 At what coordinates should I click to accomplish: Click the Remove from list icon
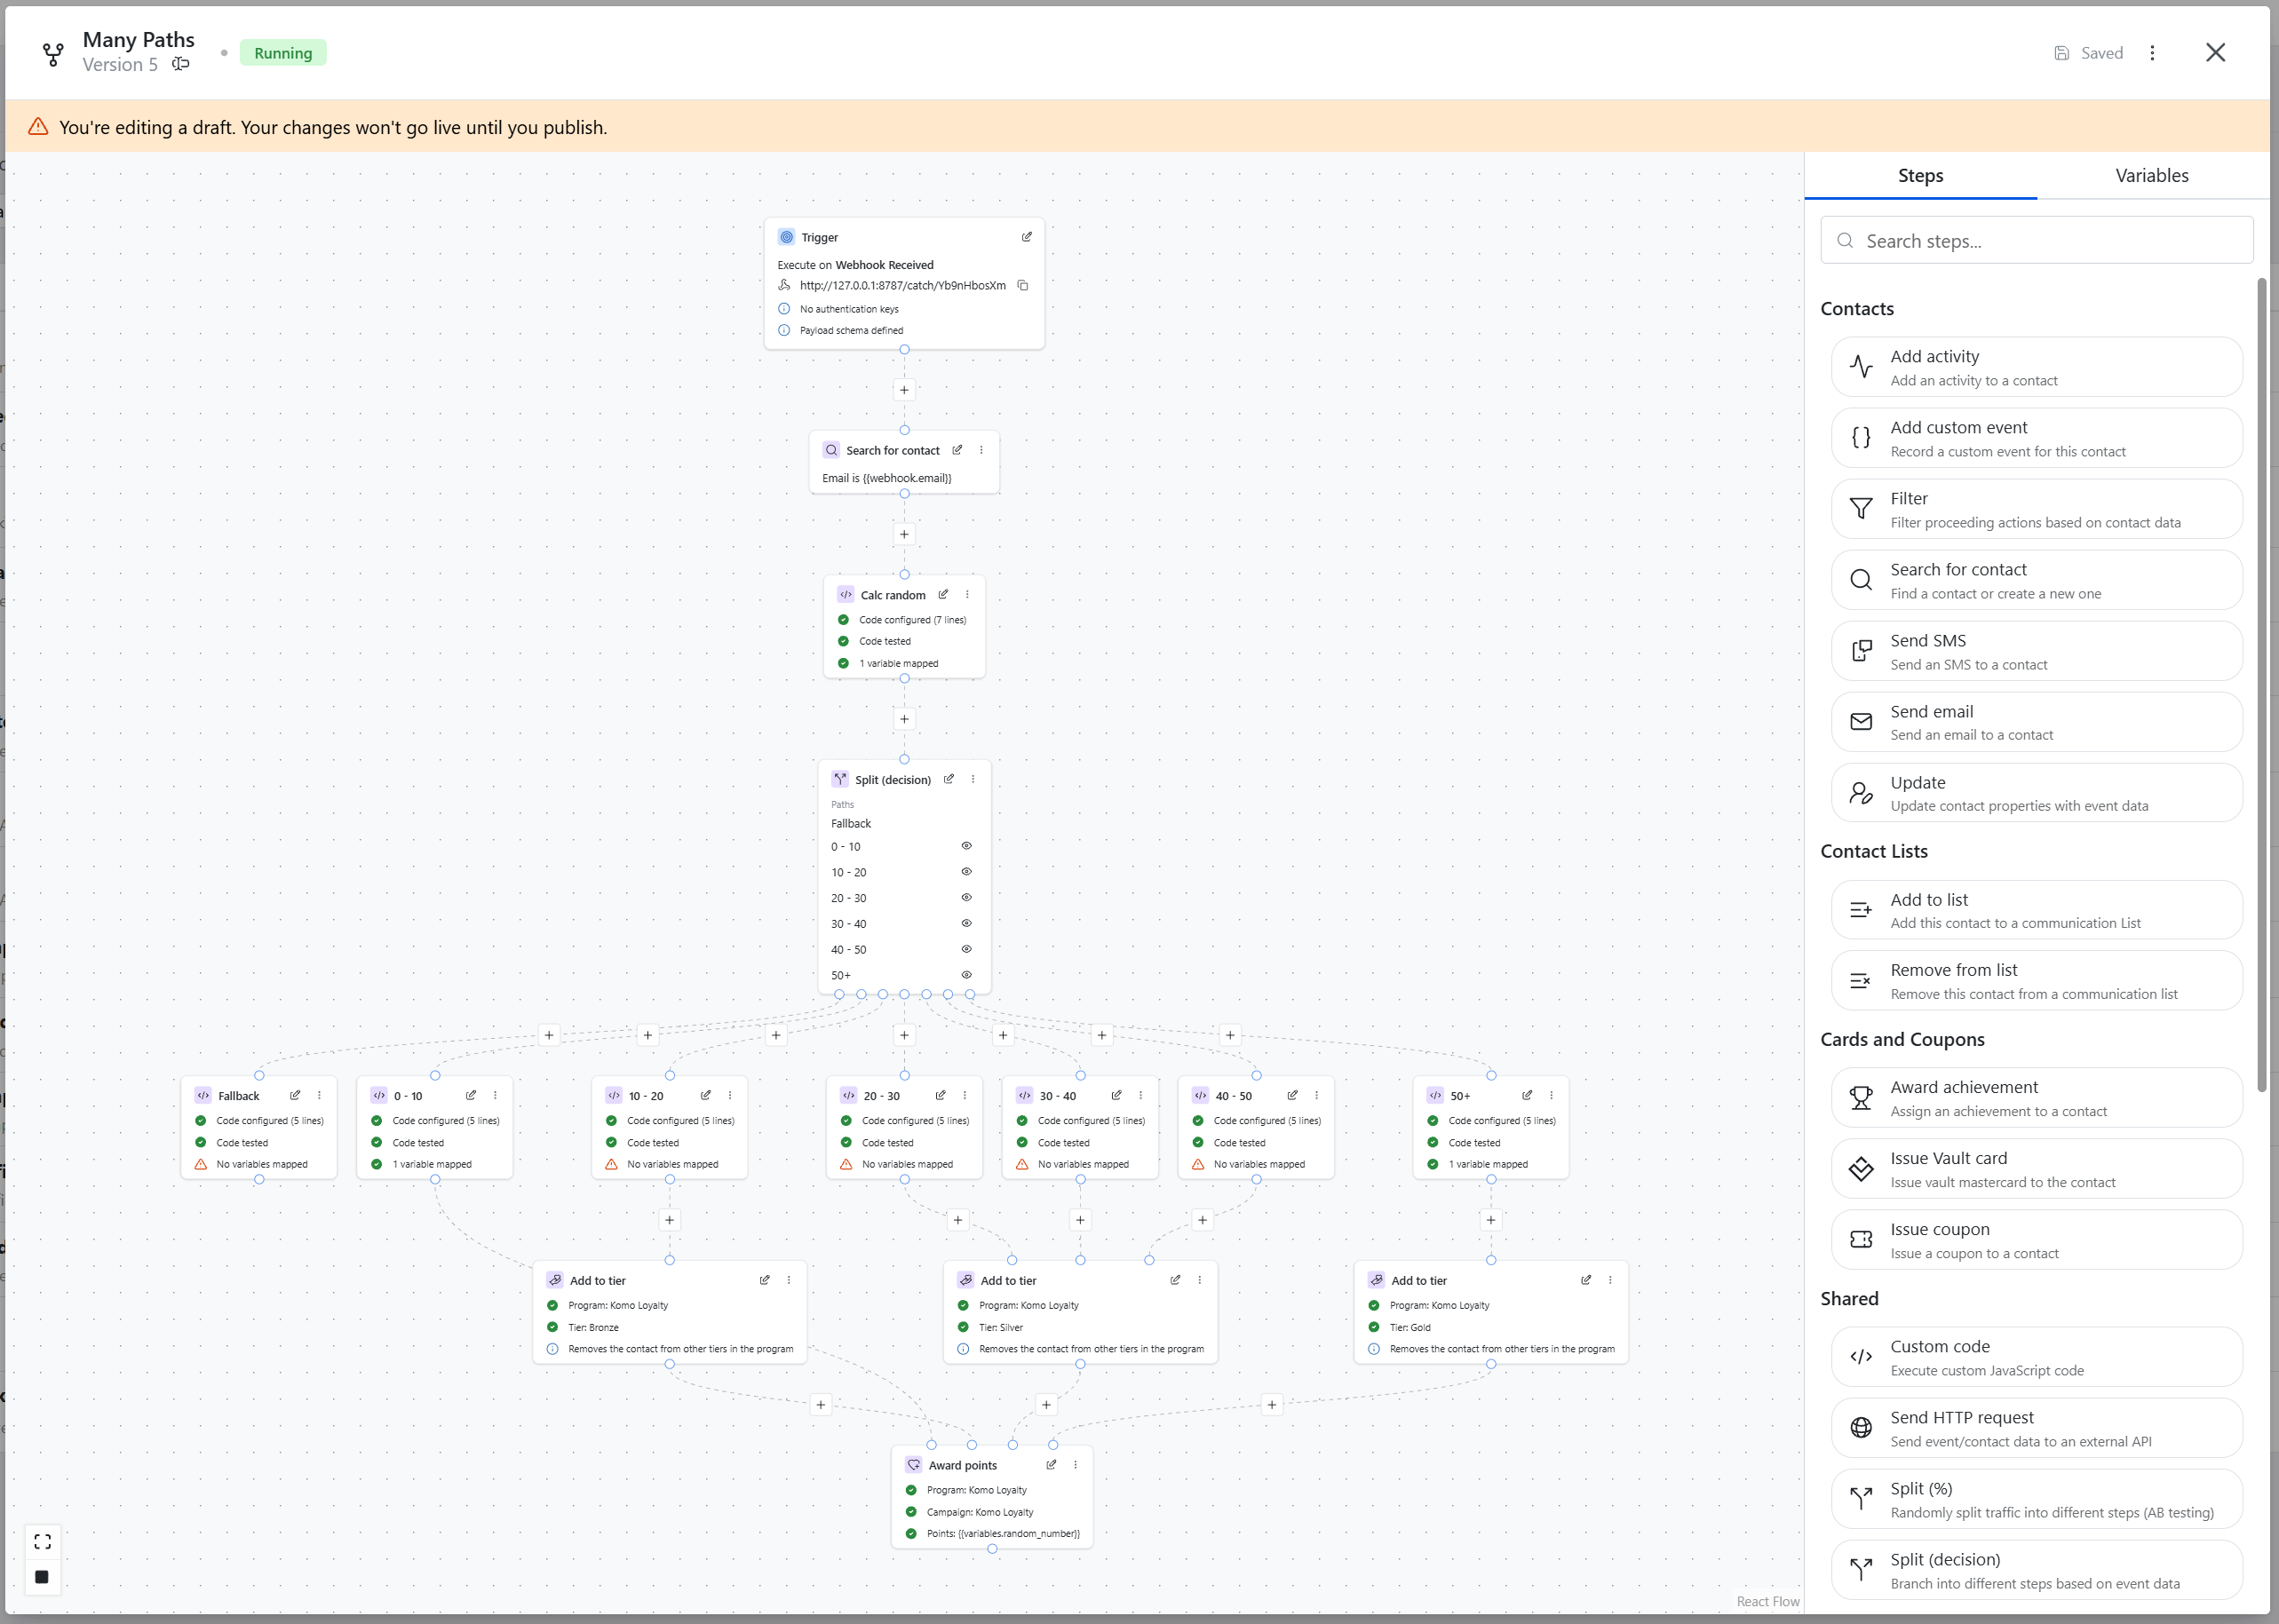pyautogui.click(x=1861, y=981)
